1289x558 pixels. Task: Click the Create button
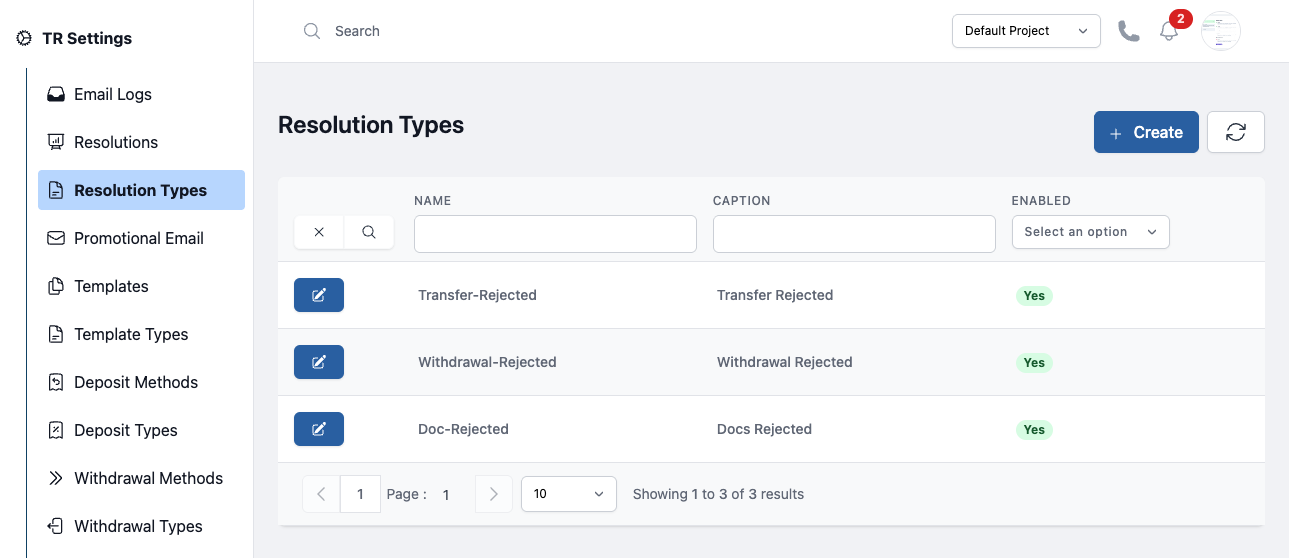(x=1146, y=132)
